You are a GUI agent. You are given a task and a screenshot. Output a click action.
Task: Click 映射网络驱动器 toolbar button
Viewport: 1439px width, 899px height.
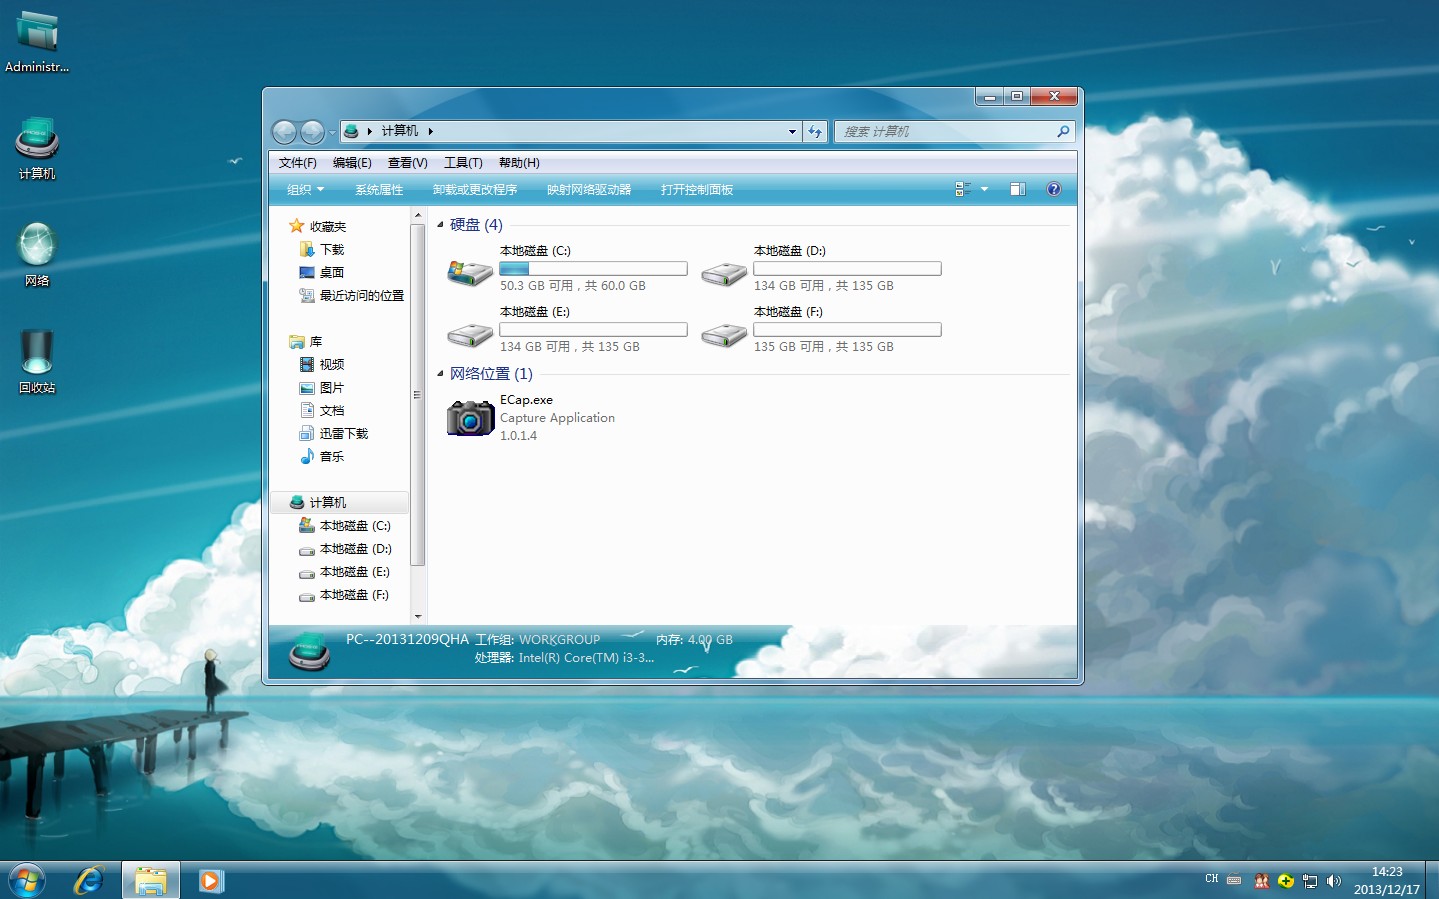pyautogui.click(x=589, y=189)
